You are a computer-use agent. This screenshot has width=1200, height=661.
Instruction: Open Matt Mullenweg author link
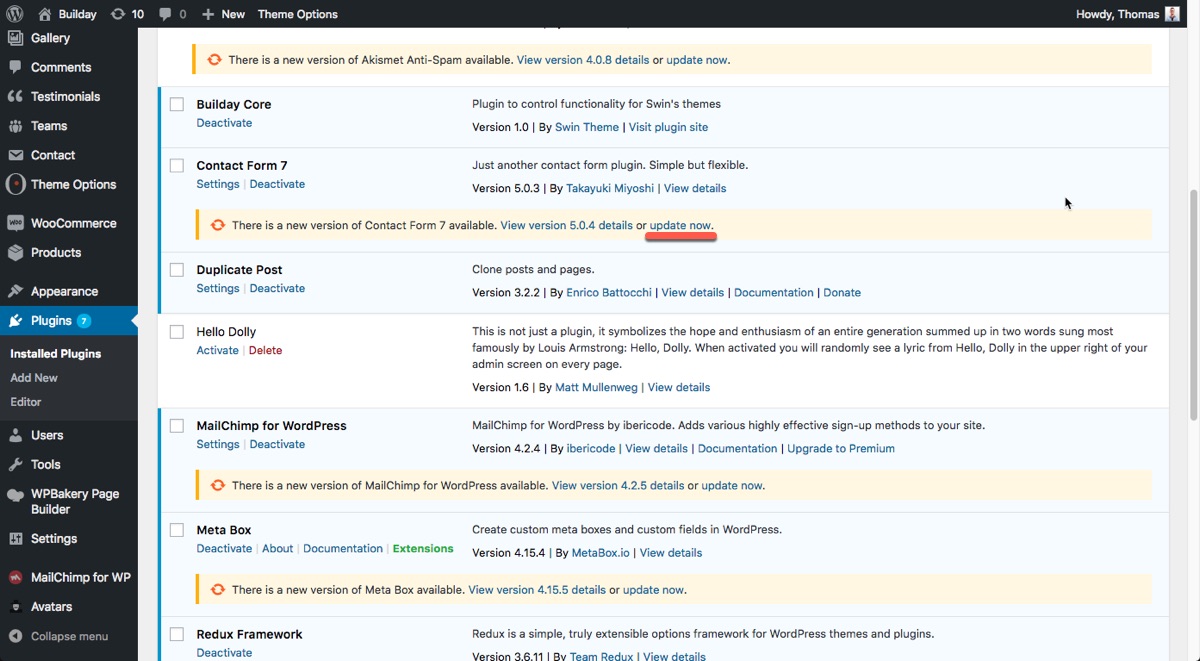pos(598,387)
